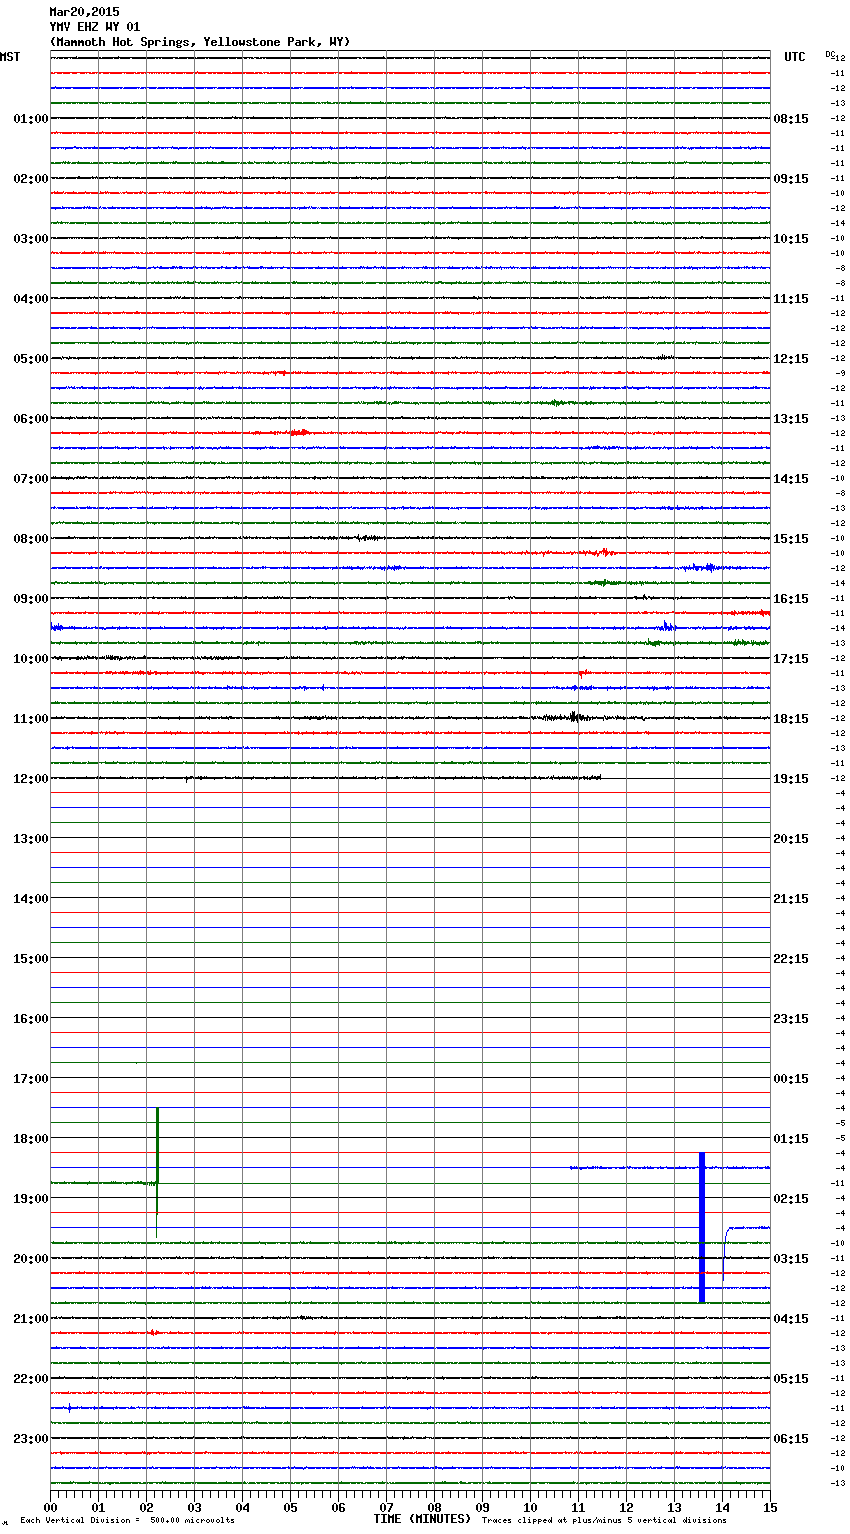Click the "13:15" UTC time label
Screen dimensions: 850x1534
pyautogui.click(x=791, y=419)
